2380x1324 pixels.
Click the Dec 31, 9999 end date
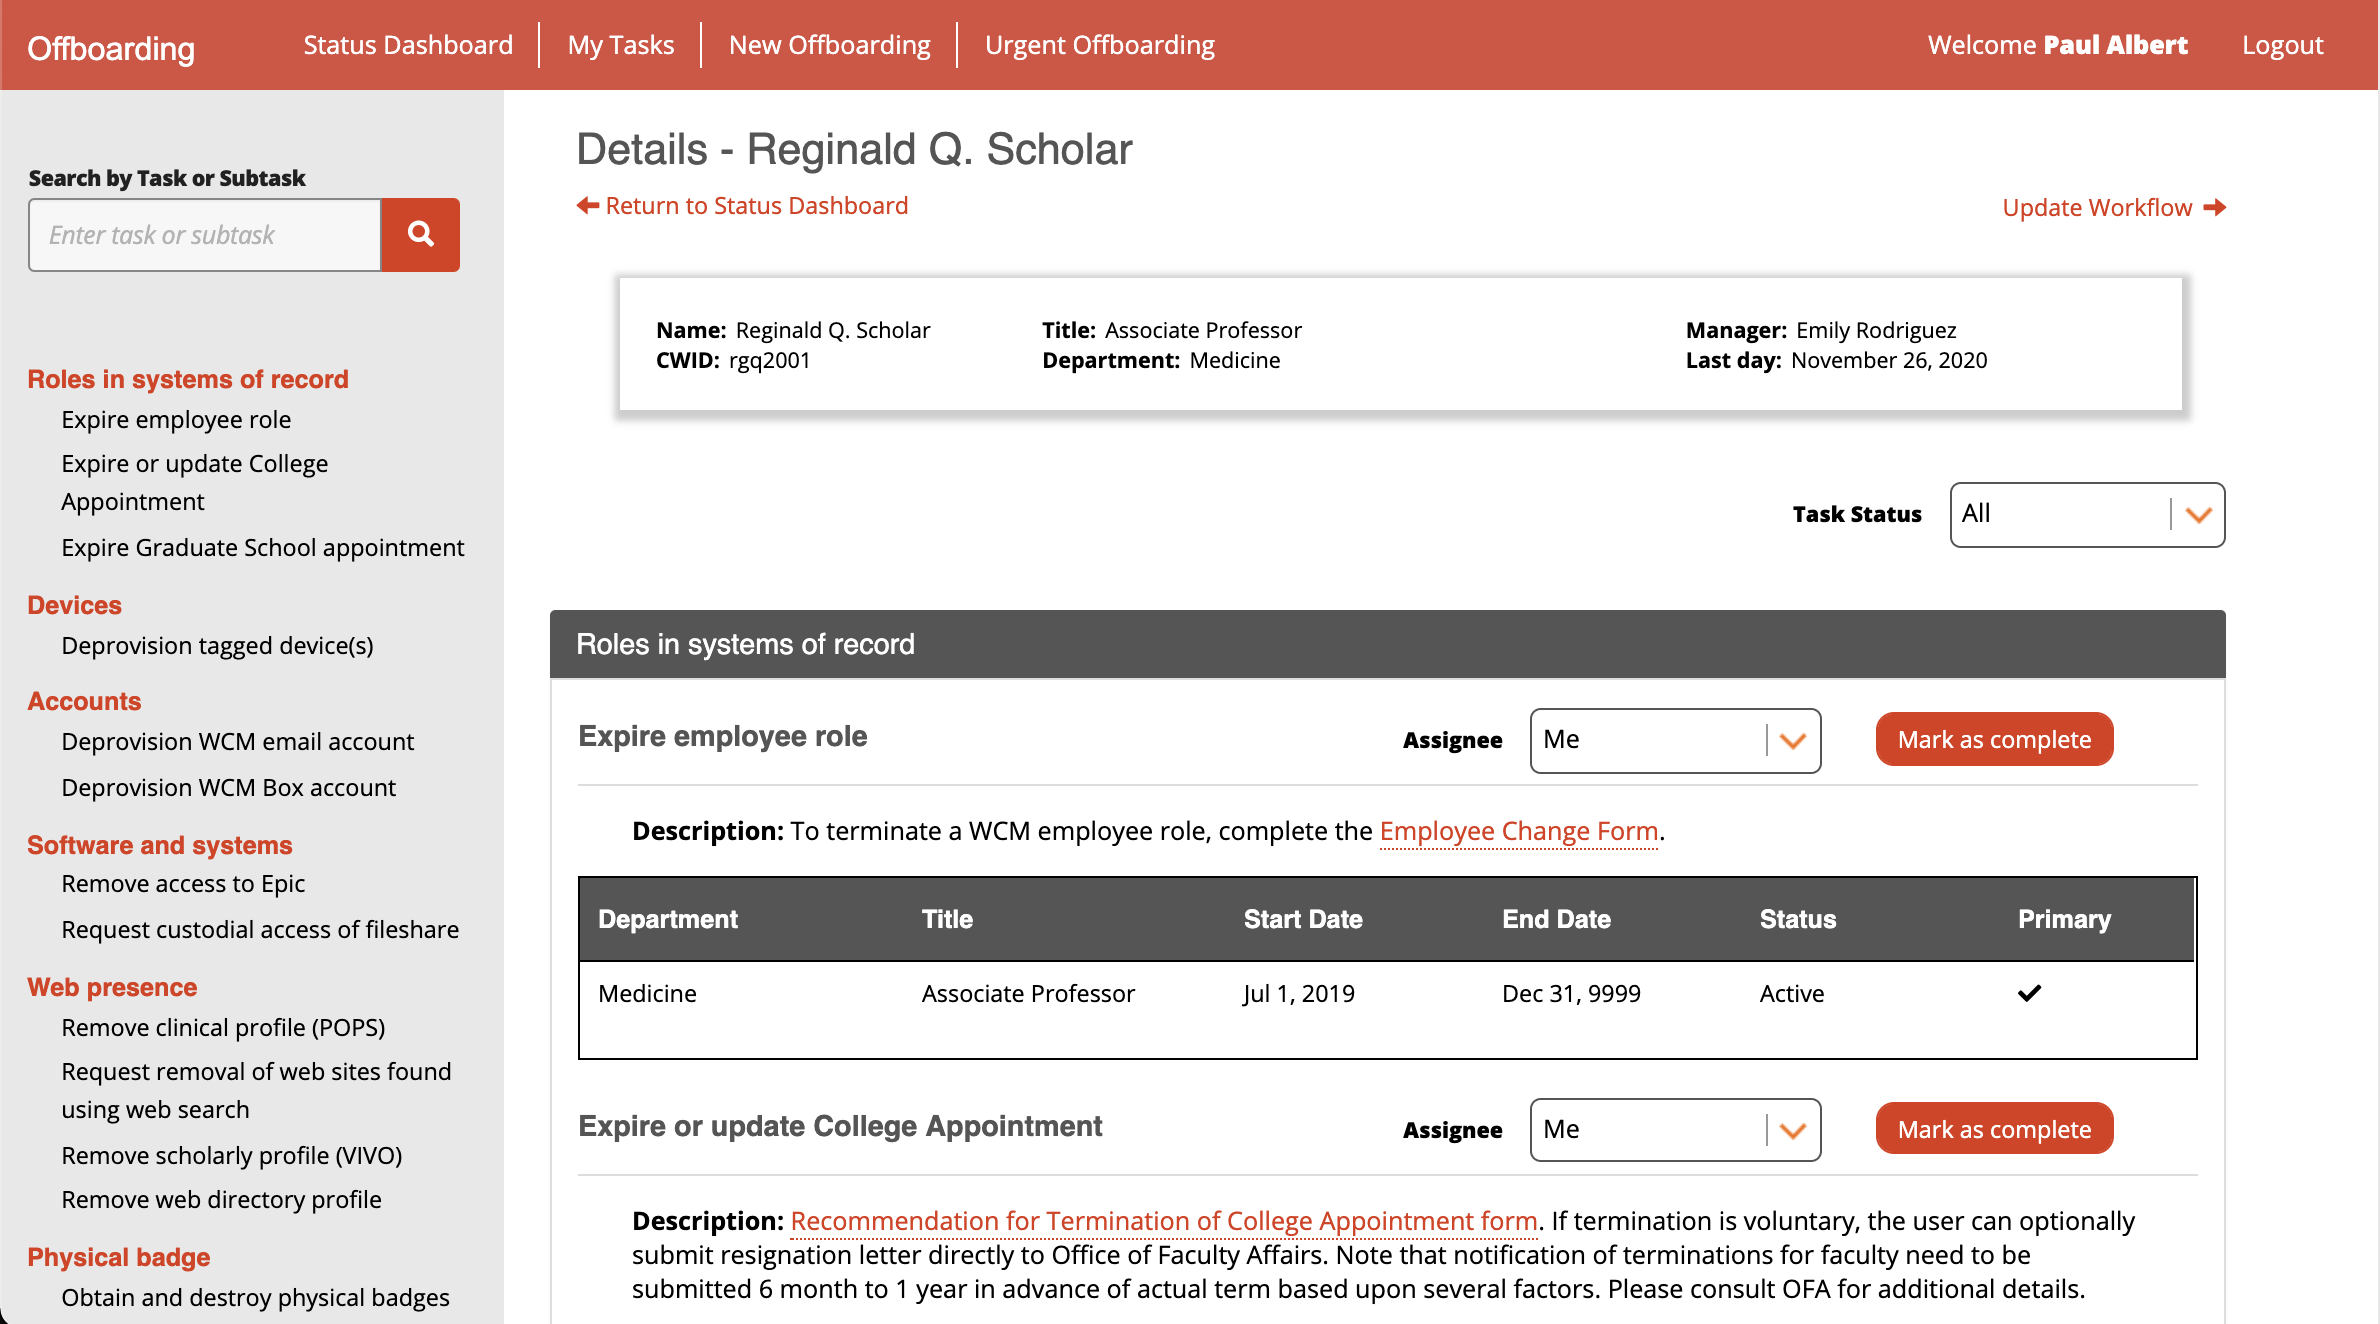click(x=1571, y=993)
